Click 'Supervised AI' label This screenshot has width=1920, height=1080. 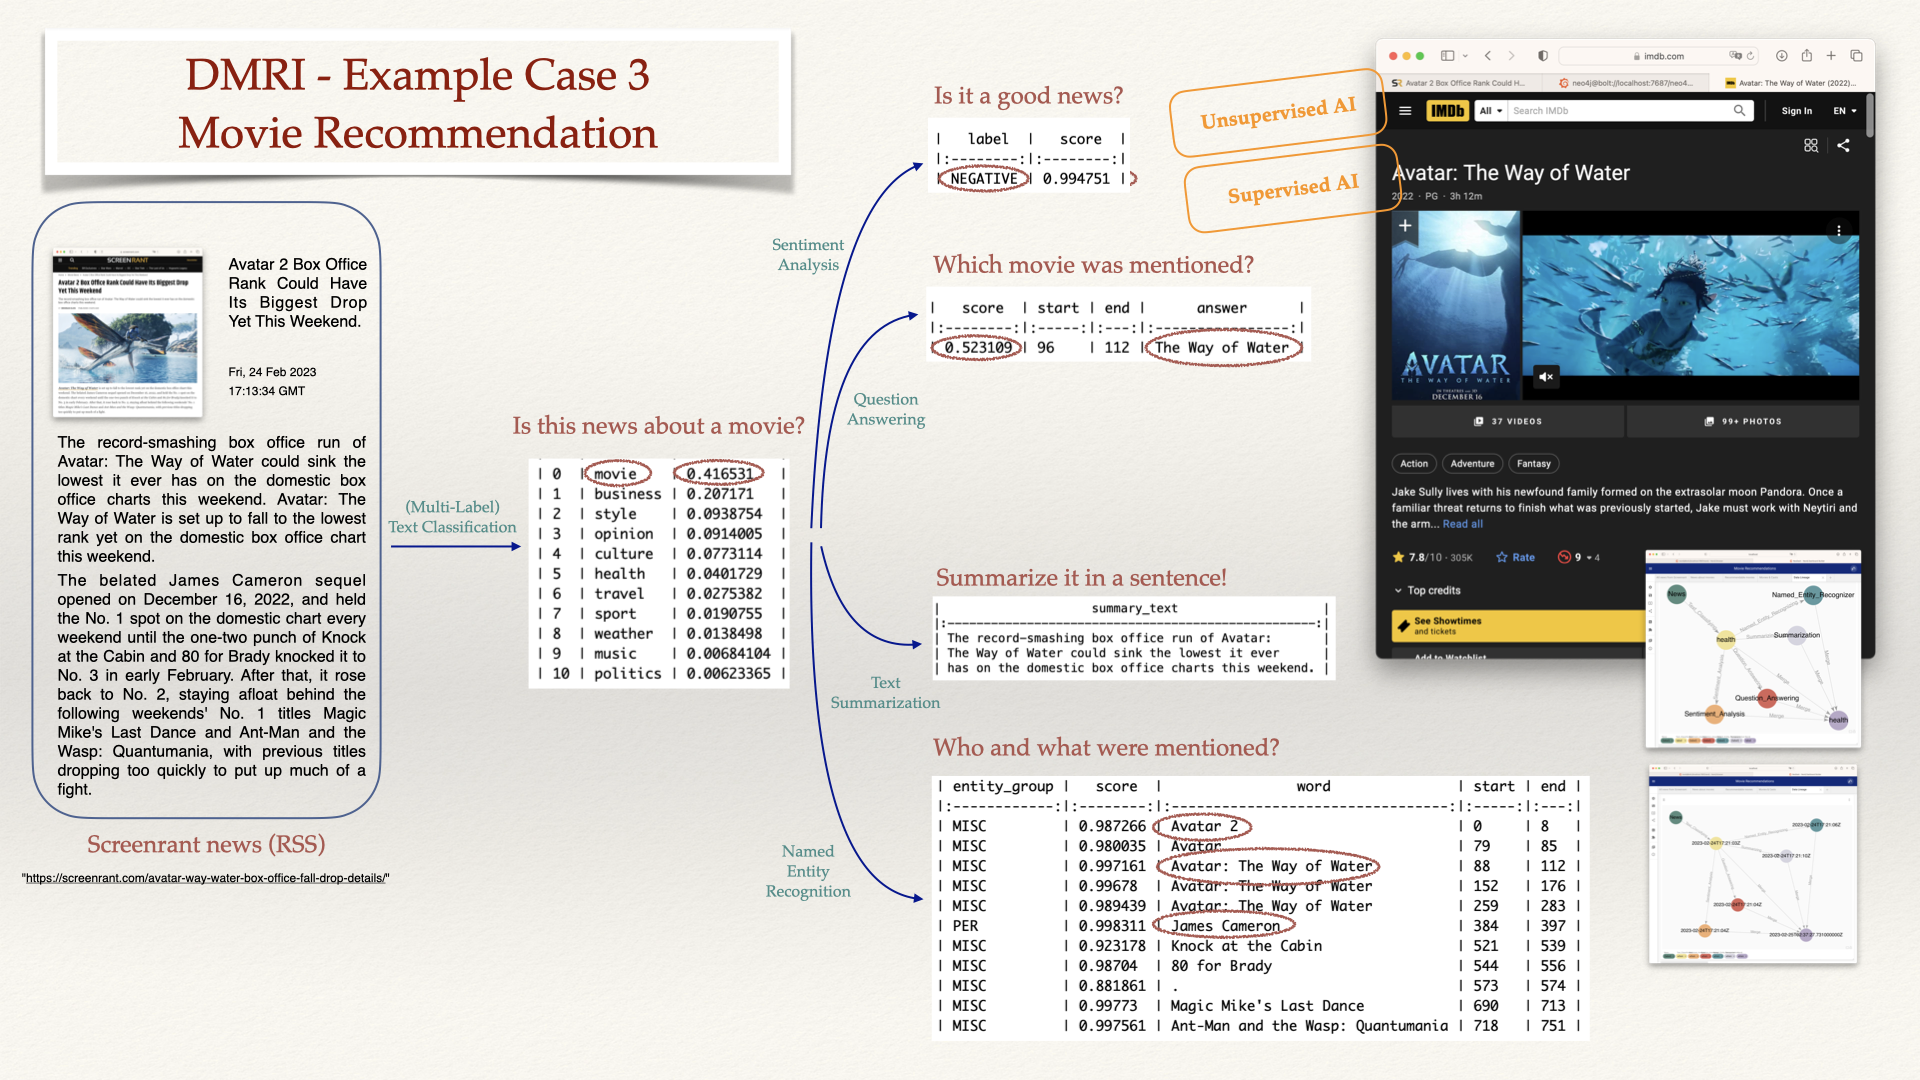point(1292,188)
